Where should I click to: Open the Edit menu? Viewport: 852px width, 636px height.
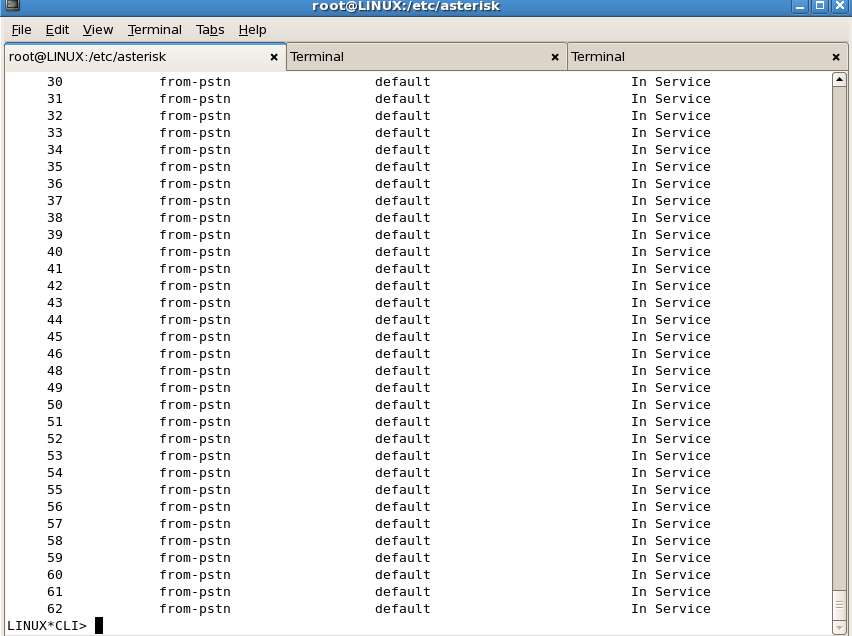pyautogui.click(x=57, y=30)
